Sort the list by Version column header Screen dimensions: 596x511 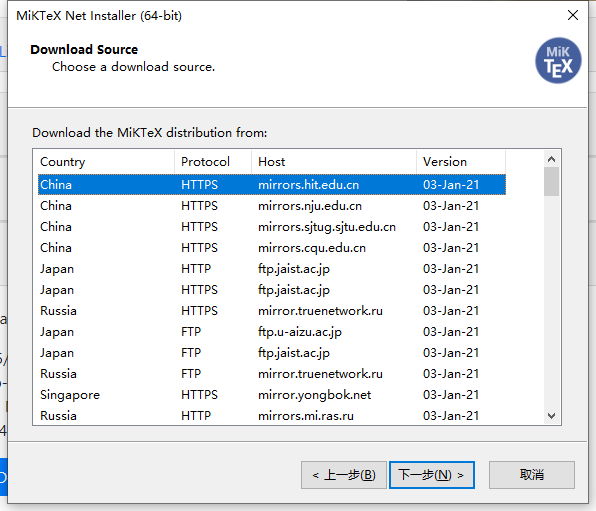tap(461, 162)
